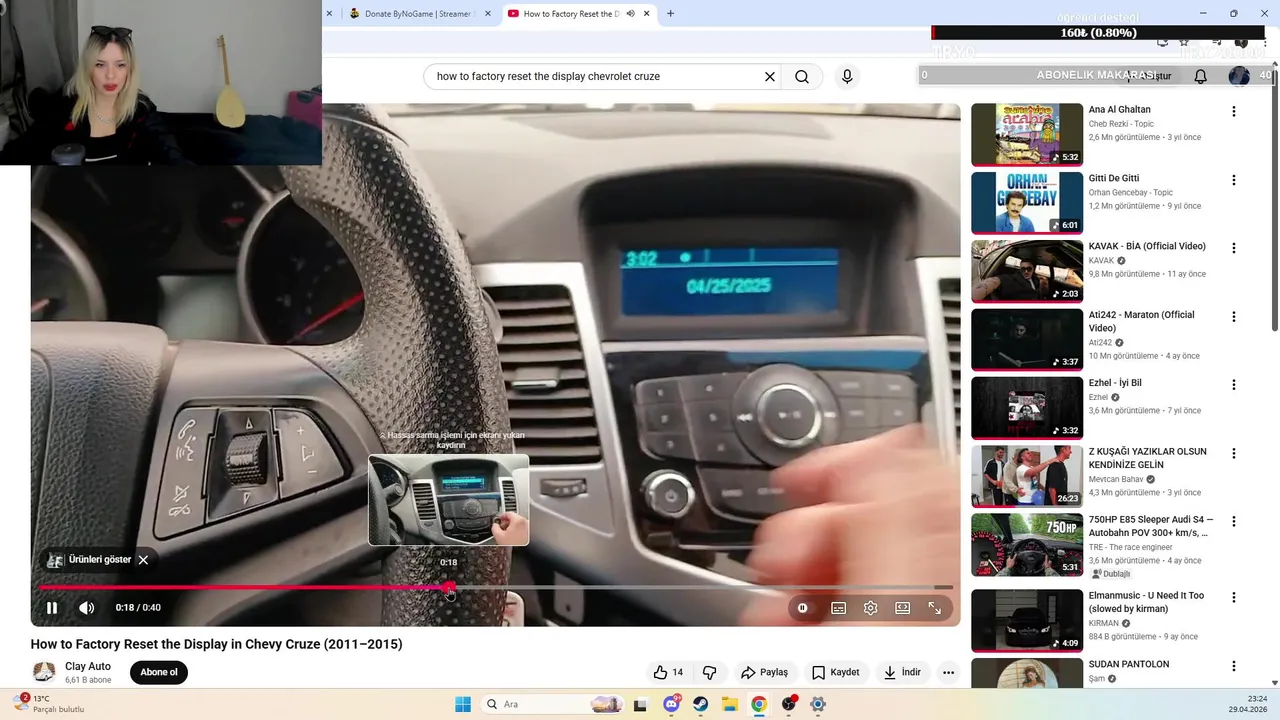Click the search magnifier button
The height and width of the screenshot is (720, 1280).
tap(802, 76)
